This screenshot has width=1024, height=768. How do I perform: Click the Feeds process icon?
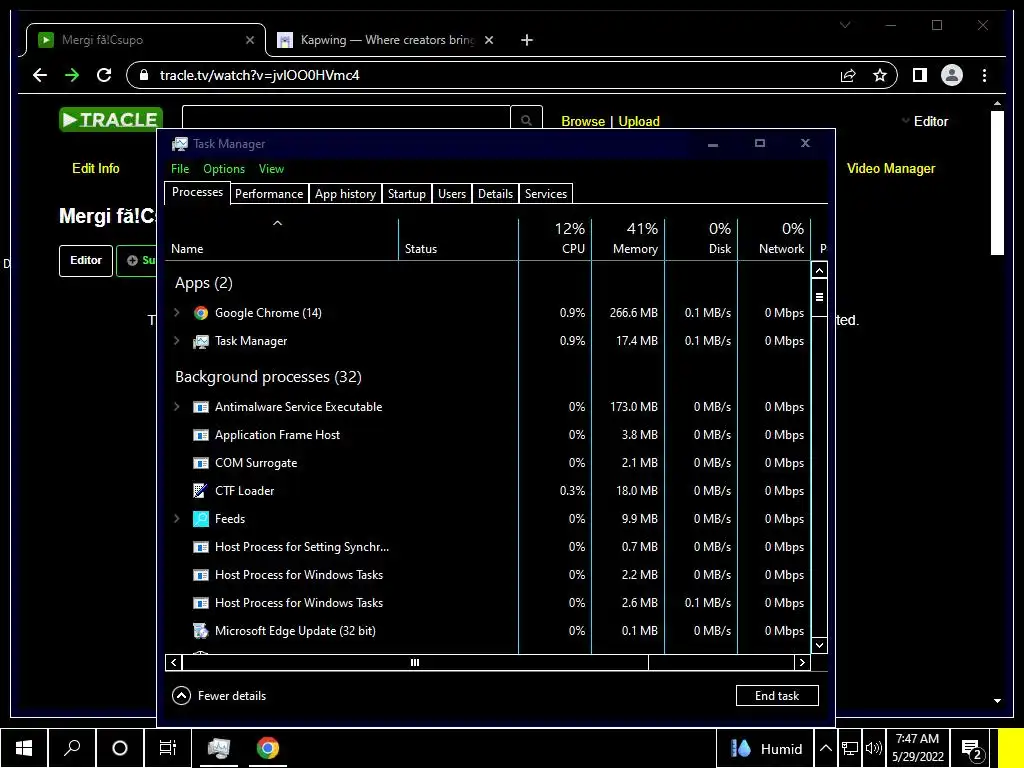(201, 519)
